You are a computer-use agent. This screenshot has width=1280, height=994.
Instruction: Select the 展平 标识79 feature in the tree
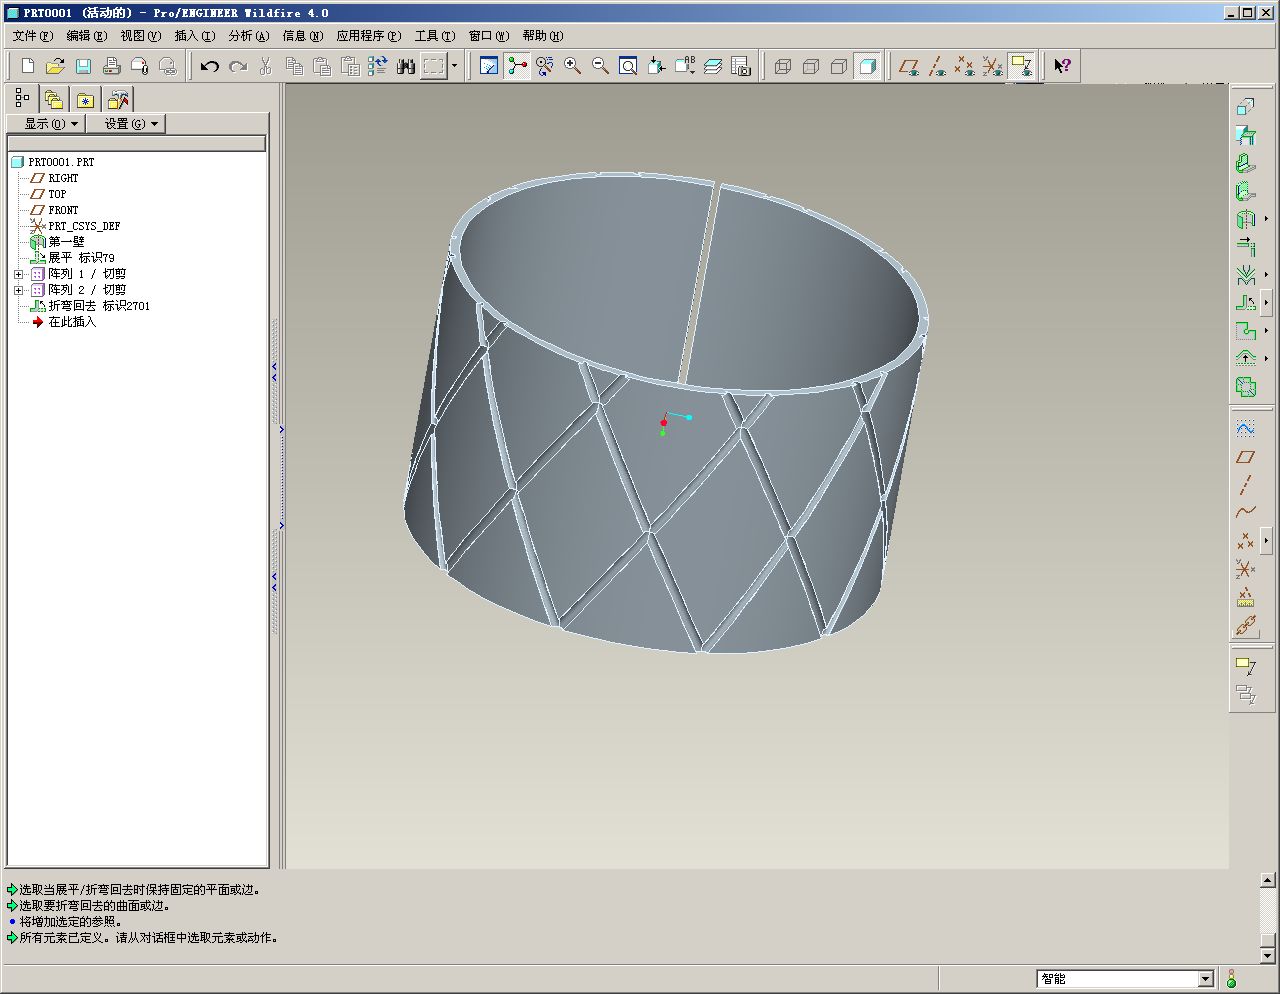(x=81, y=258)
